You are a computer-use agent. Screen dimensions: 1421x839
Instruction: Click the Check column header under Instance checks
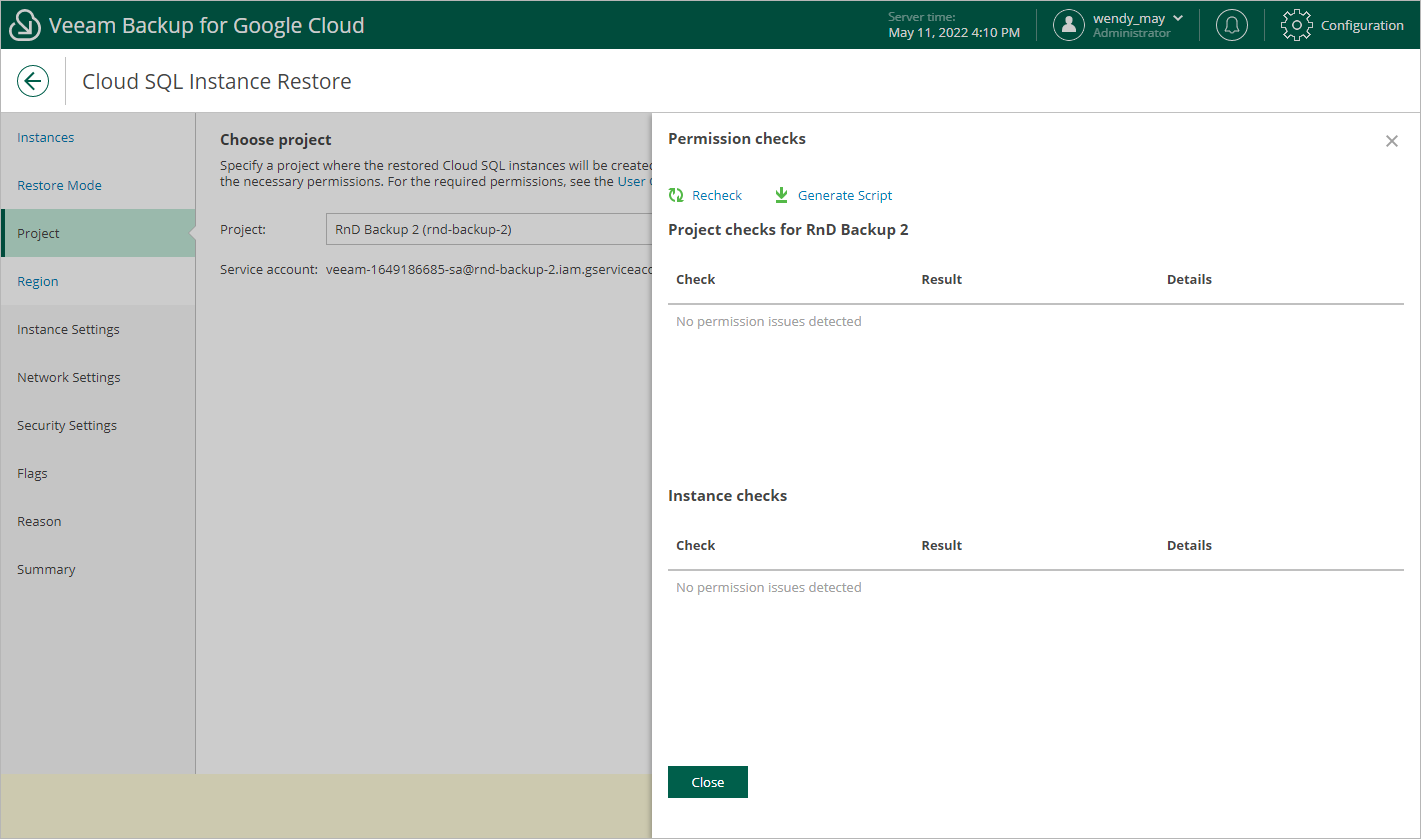click(x=696, y=545)
